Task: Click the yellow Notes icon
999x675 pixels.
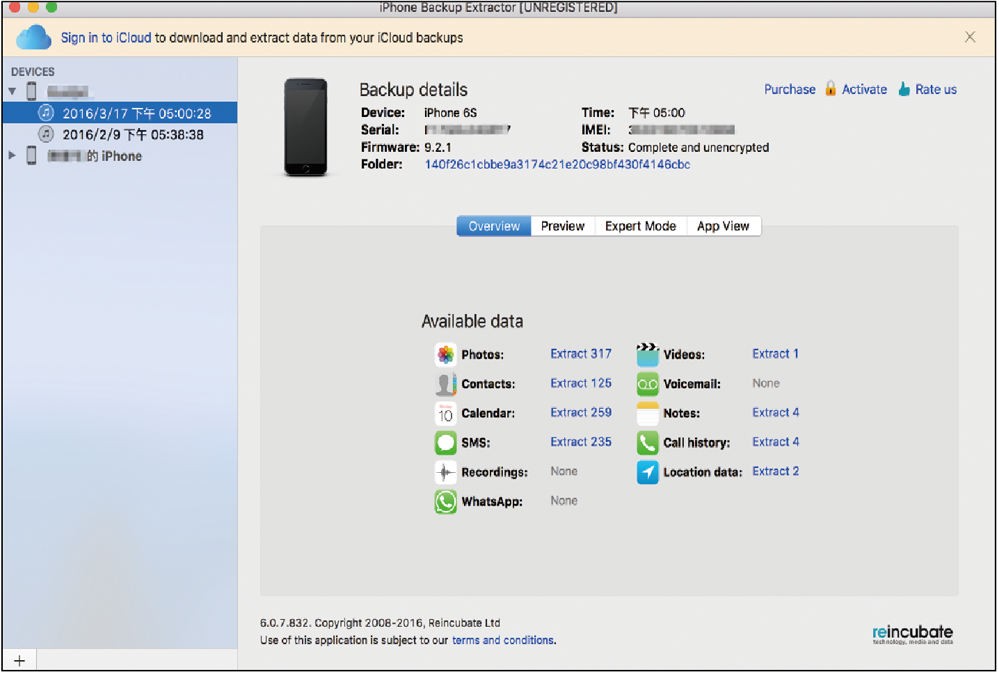Action: pyautogui.click(x=647, y=413)
